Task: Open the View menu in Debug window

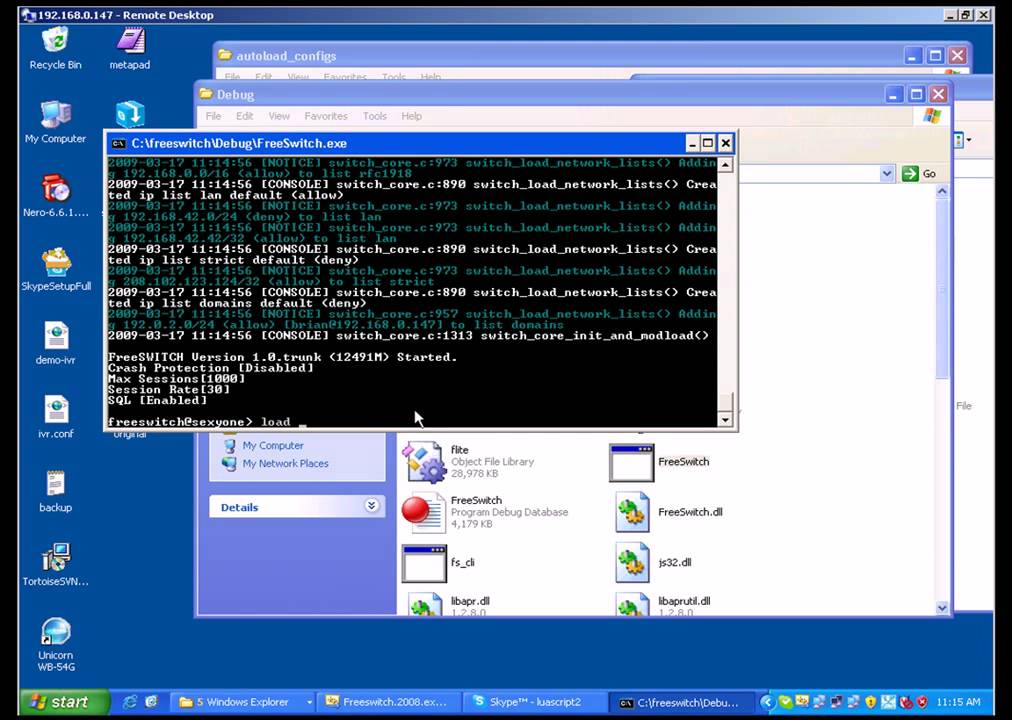Action: pyautogui.click(x=279, y=116)
